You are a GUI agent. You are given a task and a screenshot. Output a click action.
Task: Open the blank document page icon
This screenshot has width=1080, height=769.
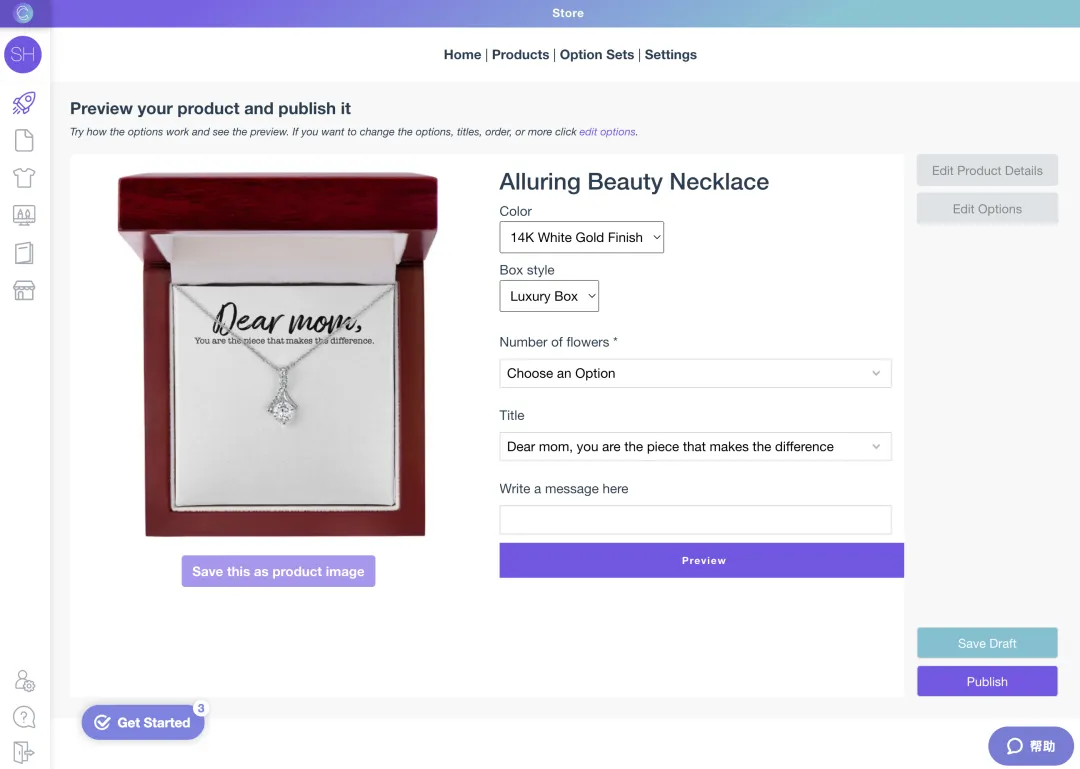coord(24,140)
